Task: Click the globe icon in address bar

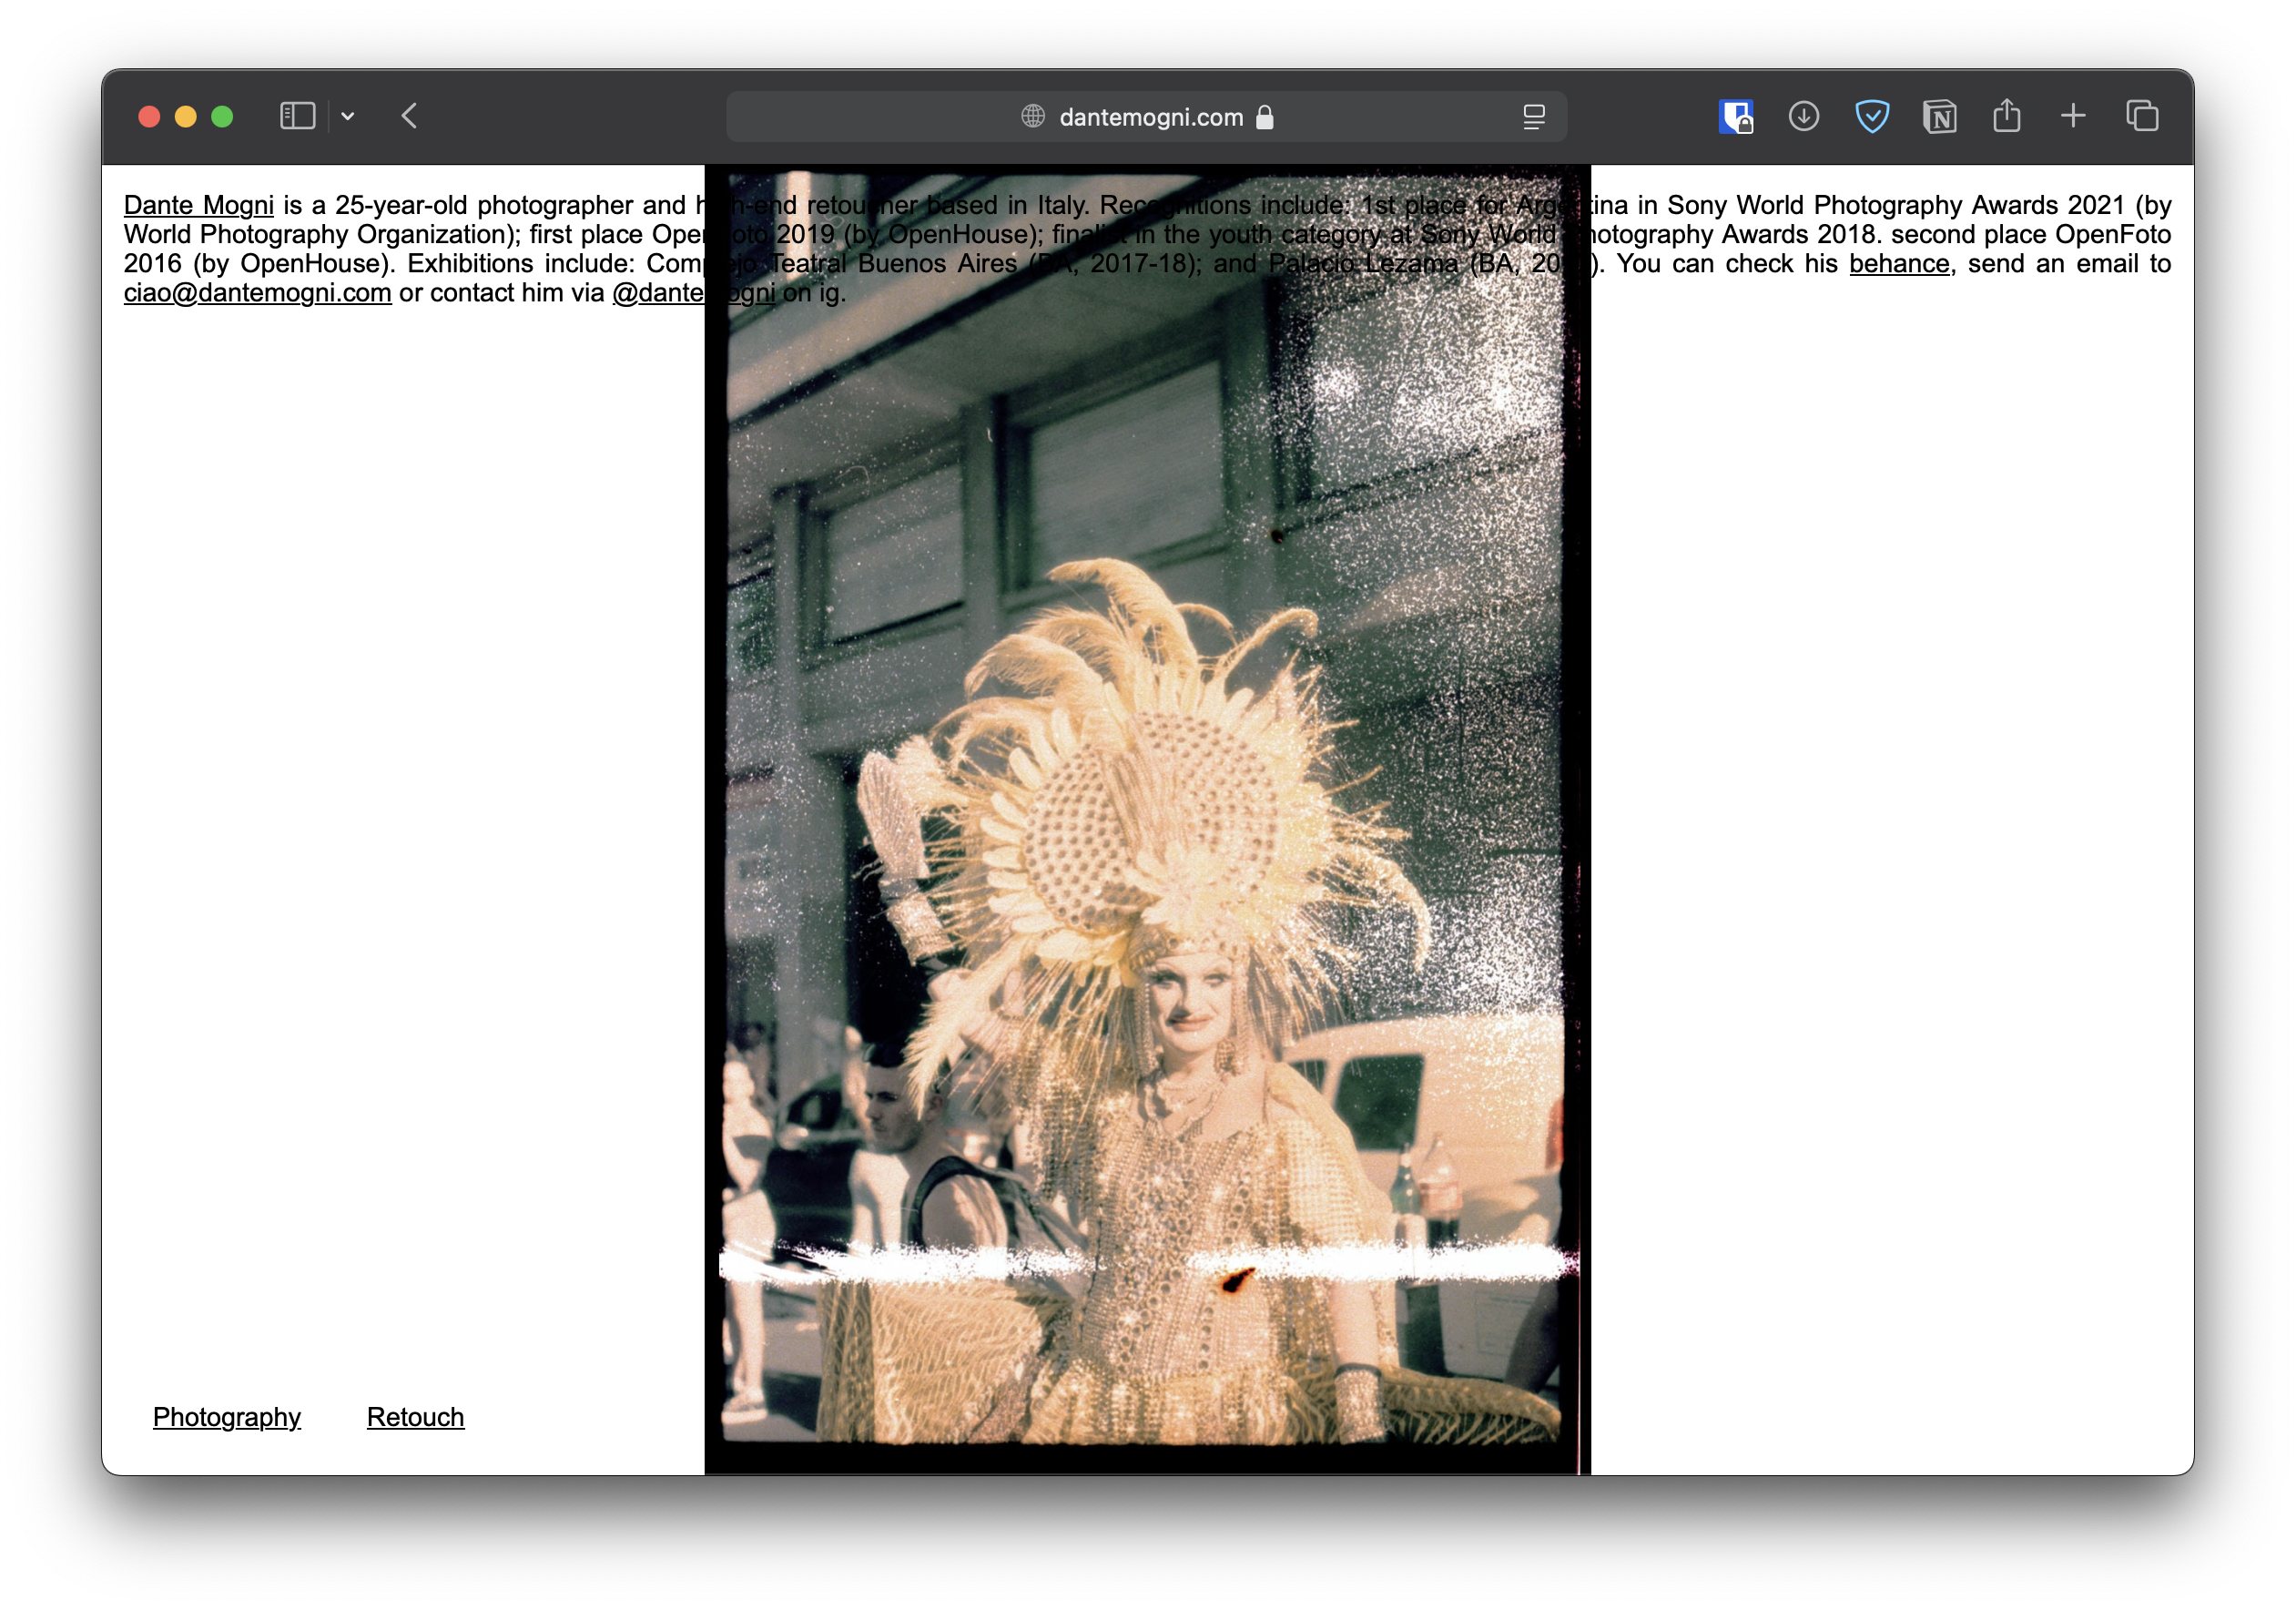Action: point(1033,117)
